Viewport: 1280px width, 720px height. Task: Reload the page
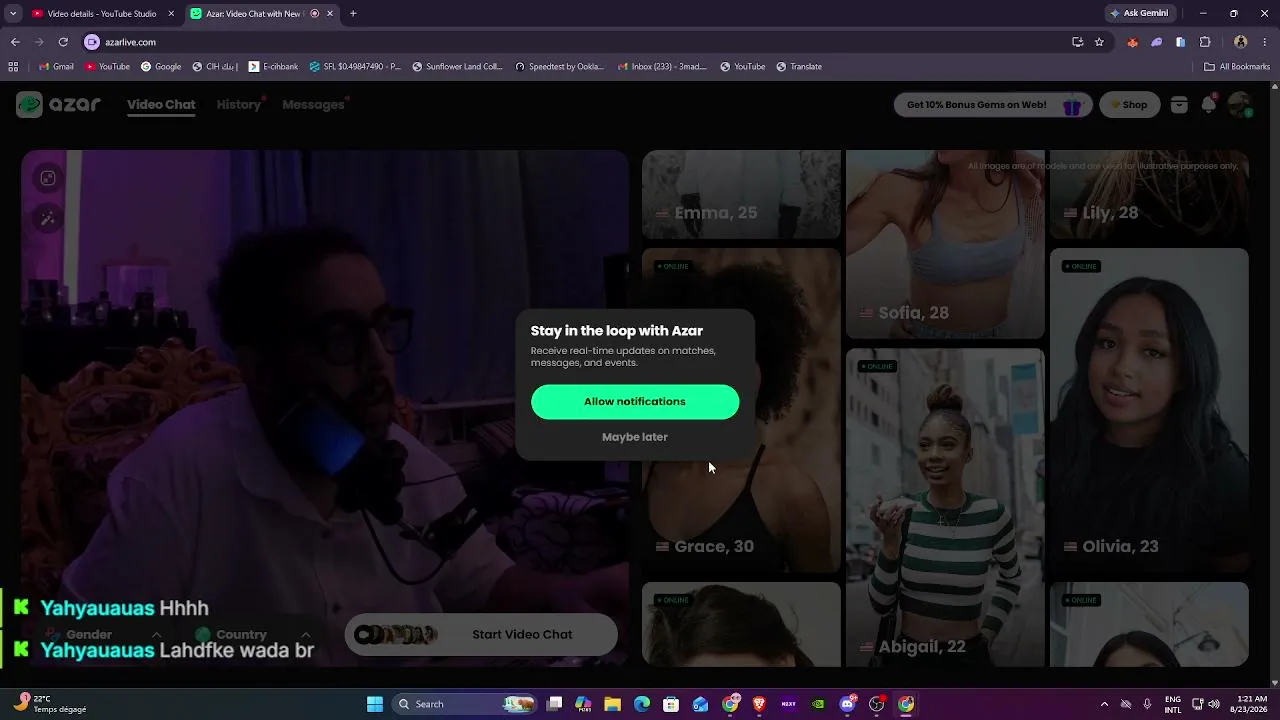[63, 42]
